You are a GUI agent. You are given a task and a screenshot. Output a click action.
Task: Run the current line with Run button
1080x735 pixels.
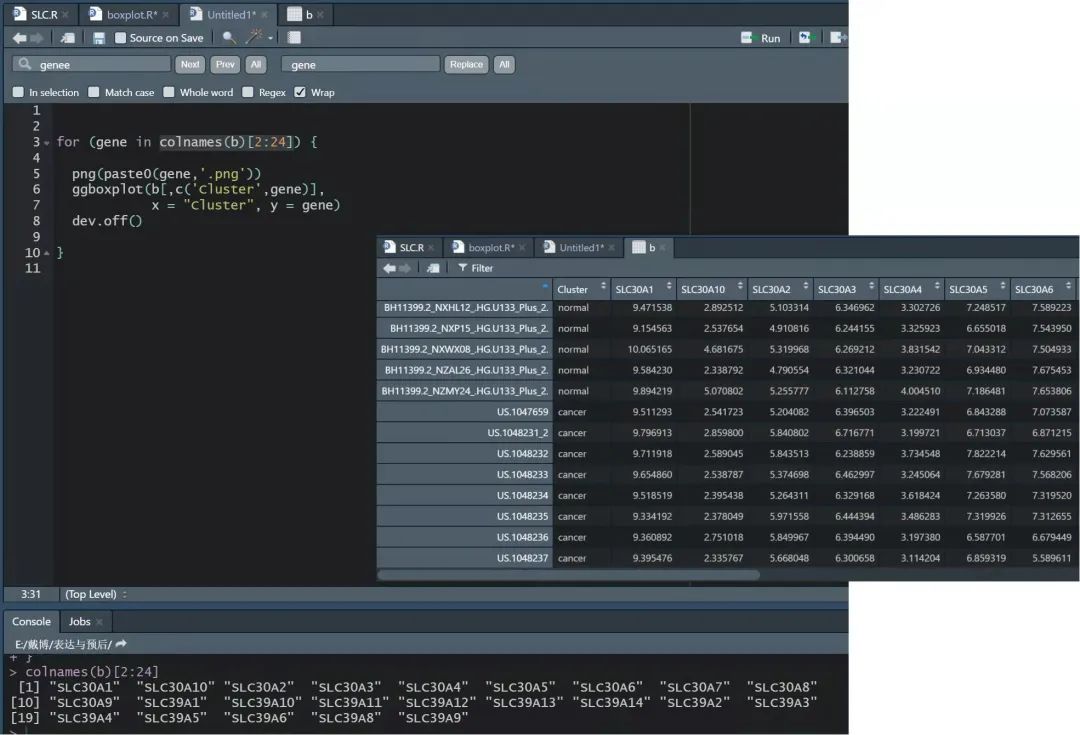(761, 38)
